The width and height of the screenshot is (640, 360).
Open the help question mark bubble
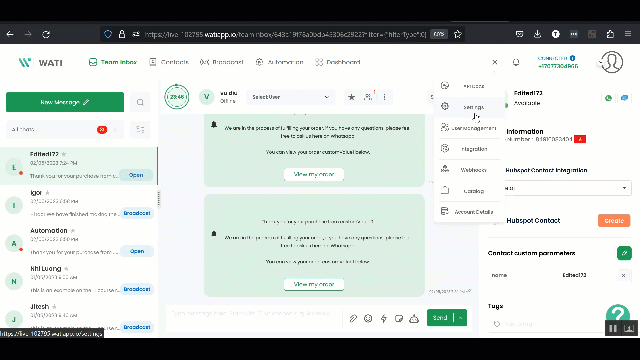tap(618, 315)
